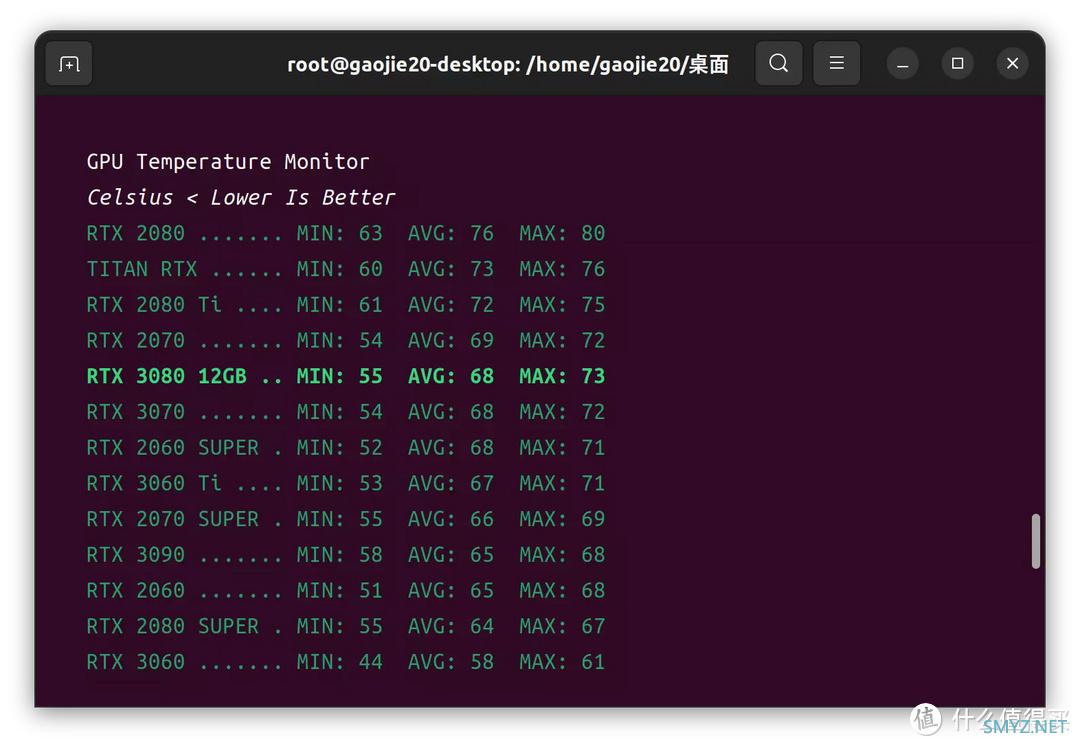Open a new terminal tab
1080x746 pixels.
coord(69,64)
